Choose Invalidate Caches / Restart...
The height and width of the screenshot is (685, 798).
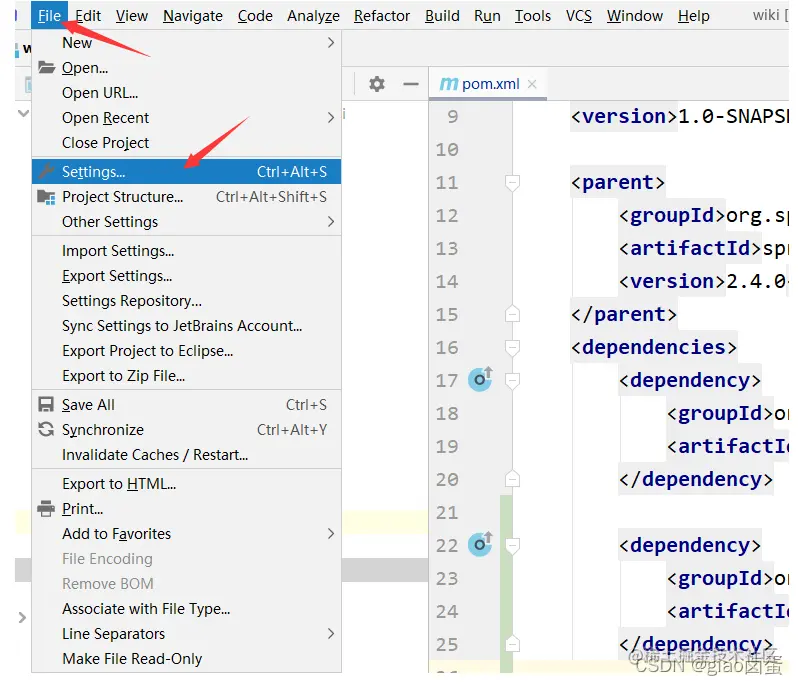(186, 454)
